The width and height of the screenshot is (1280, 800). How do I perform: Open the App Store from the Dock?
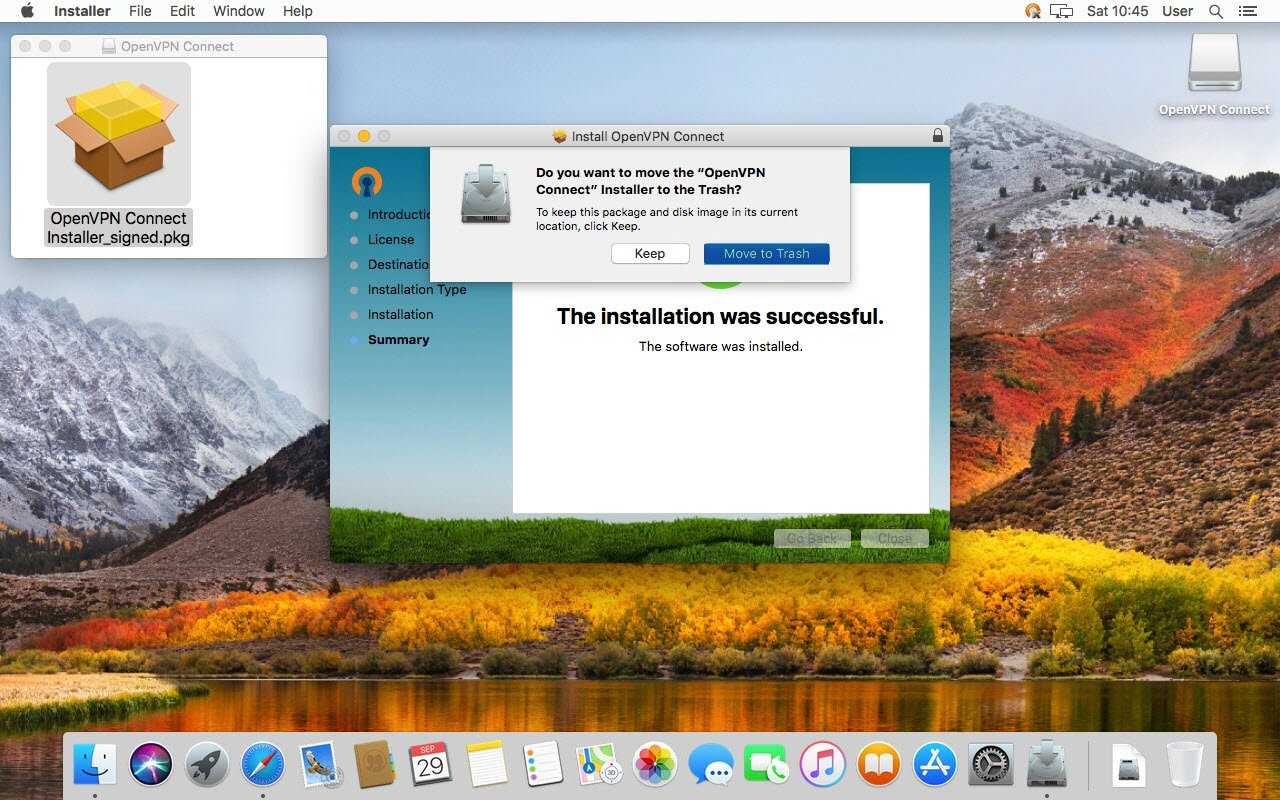[935, 765]
